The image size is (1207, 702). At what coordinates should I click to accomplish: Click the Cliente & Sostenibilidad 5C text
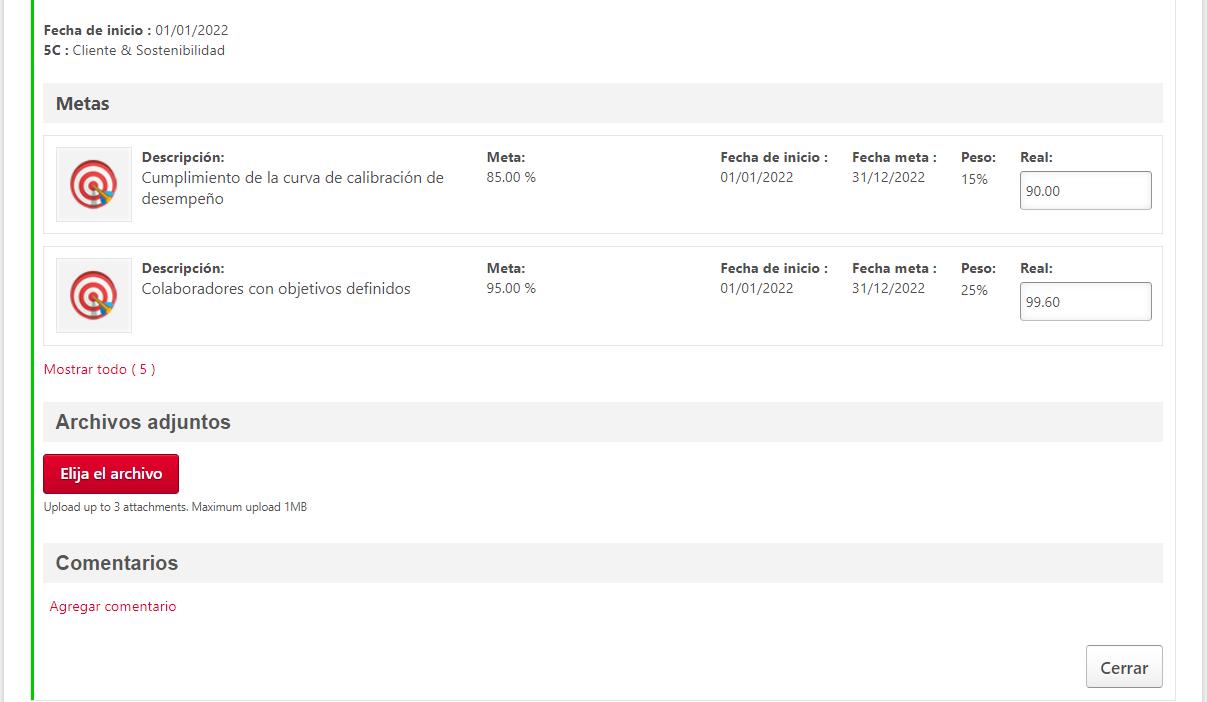(x=148, y=50)
